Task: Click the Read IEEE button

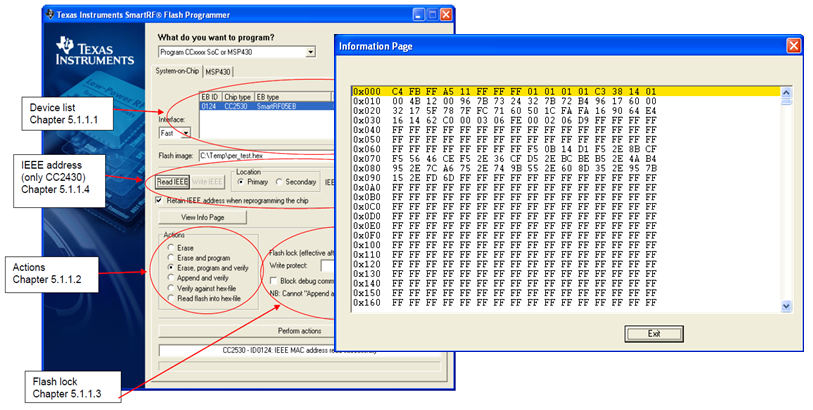Action: pyautogui.click(x=172, y=182)
